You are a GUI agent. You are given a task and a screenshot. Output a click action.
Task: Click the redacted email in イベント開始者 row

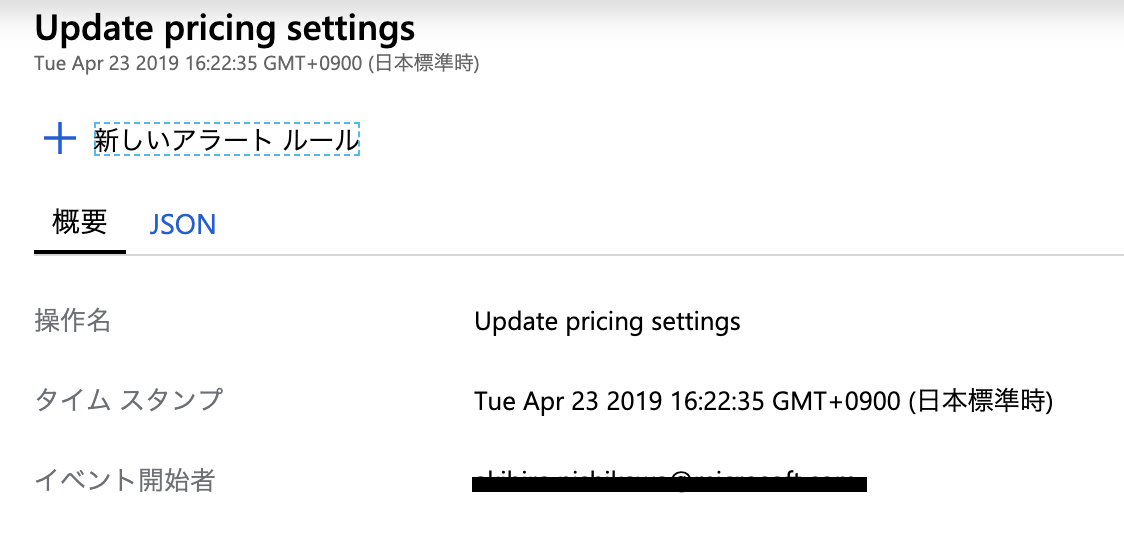[x=669, y=483]
